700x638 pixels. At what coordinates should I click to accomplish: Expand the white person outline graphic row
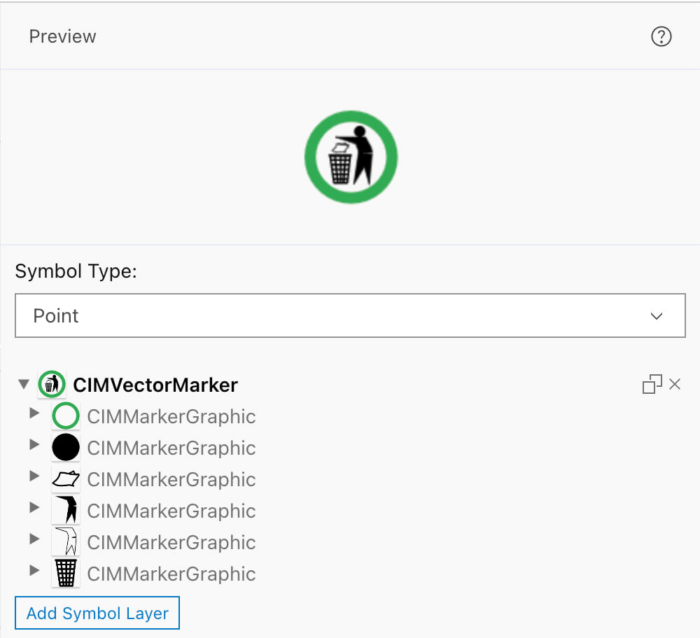click(x=35, y=538)
